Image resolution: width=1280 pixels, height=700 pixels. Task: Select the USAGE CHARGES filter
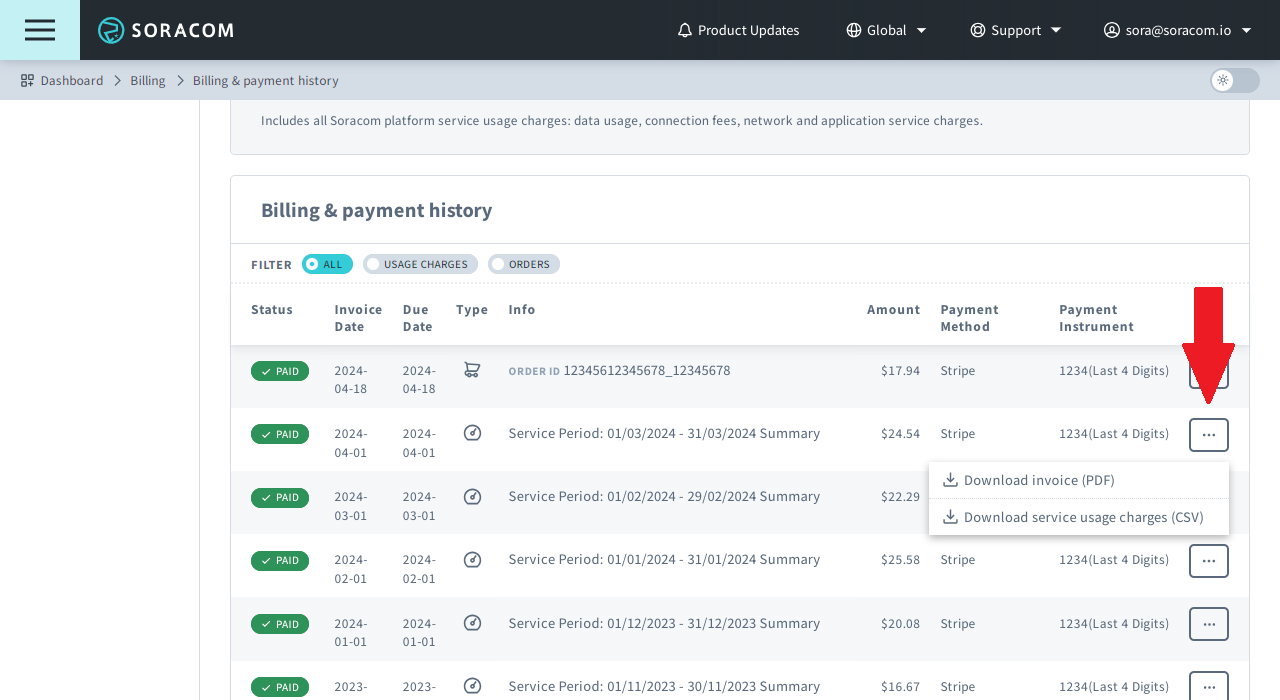point(420,264)
